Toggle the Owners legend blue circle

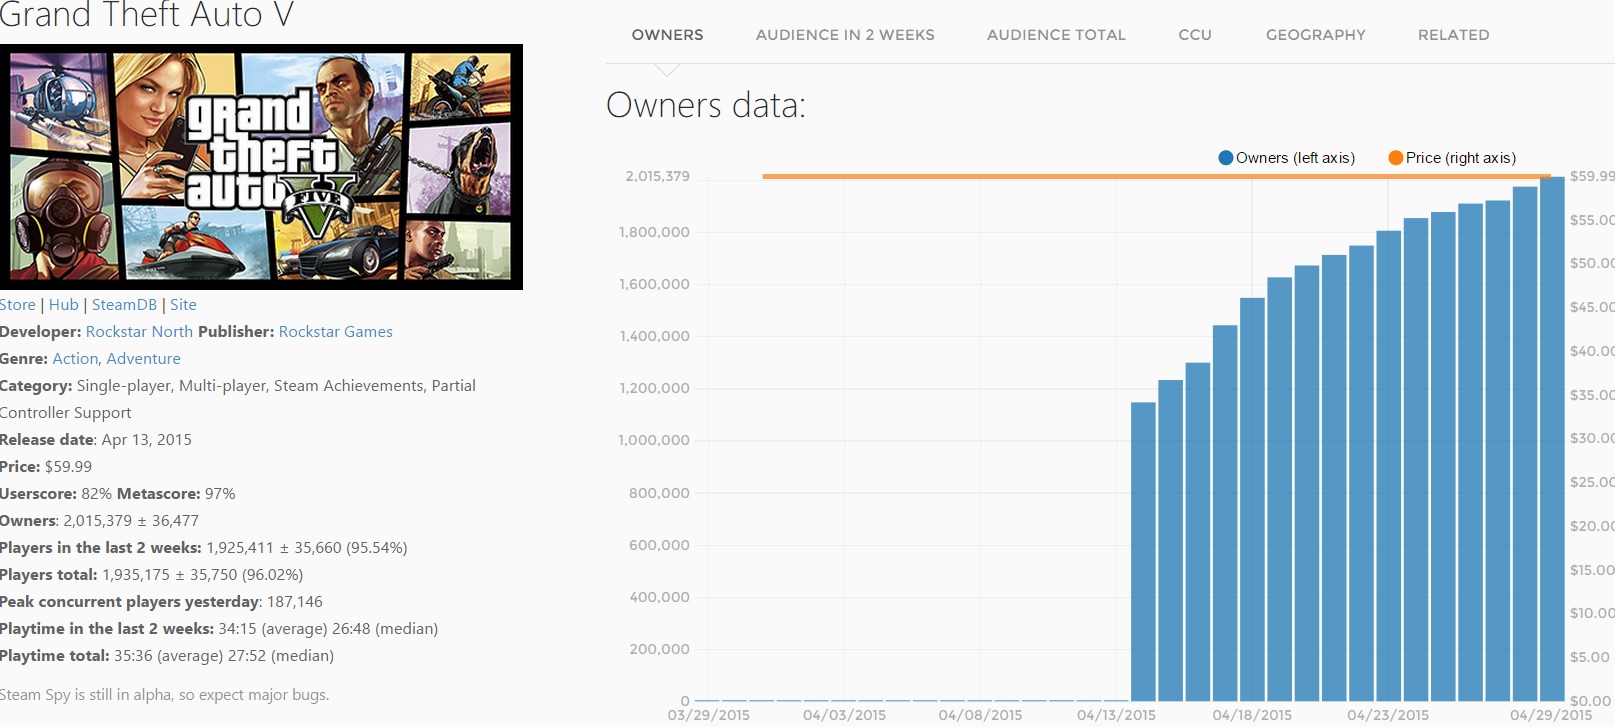(x=1225, y=158)
